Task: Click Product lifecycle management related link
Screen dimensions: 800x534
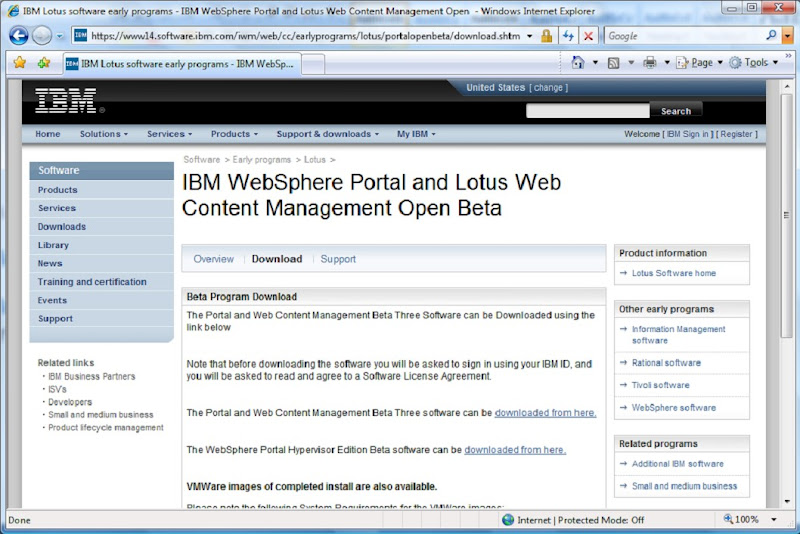Action: (106, 427)
